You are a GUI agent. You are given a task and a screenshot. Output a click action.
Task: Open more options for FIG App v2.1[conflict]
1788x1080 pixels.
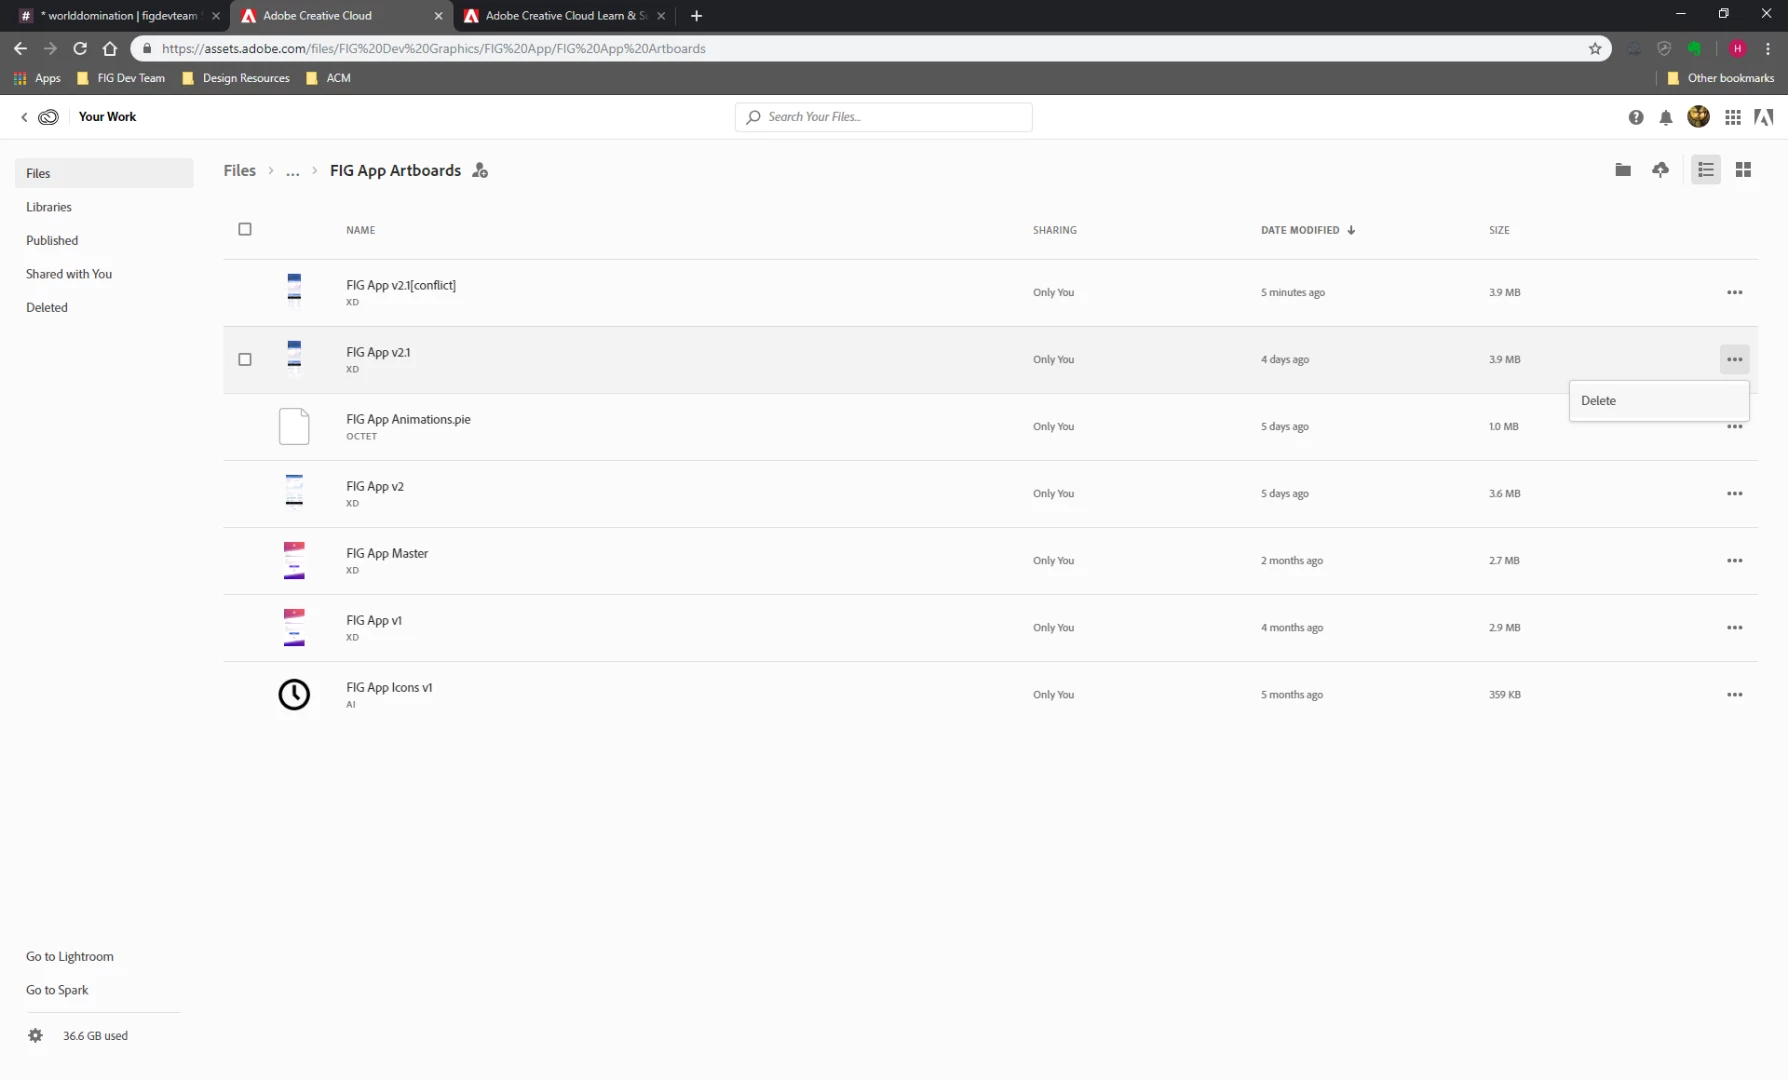click(x=1735, y=292)
